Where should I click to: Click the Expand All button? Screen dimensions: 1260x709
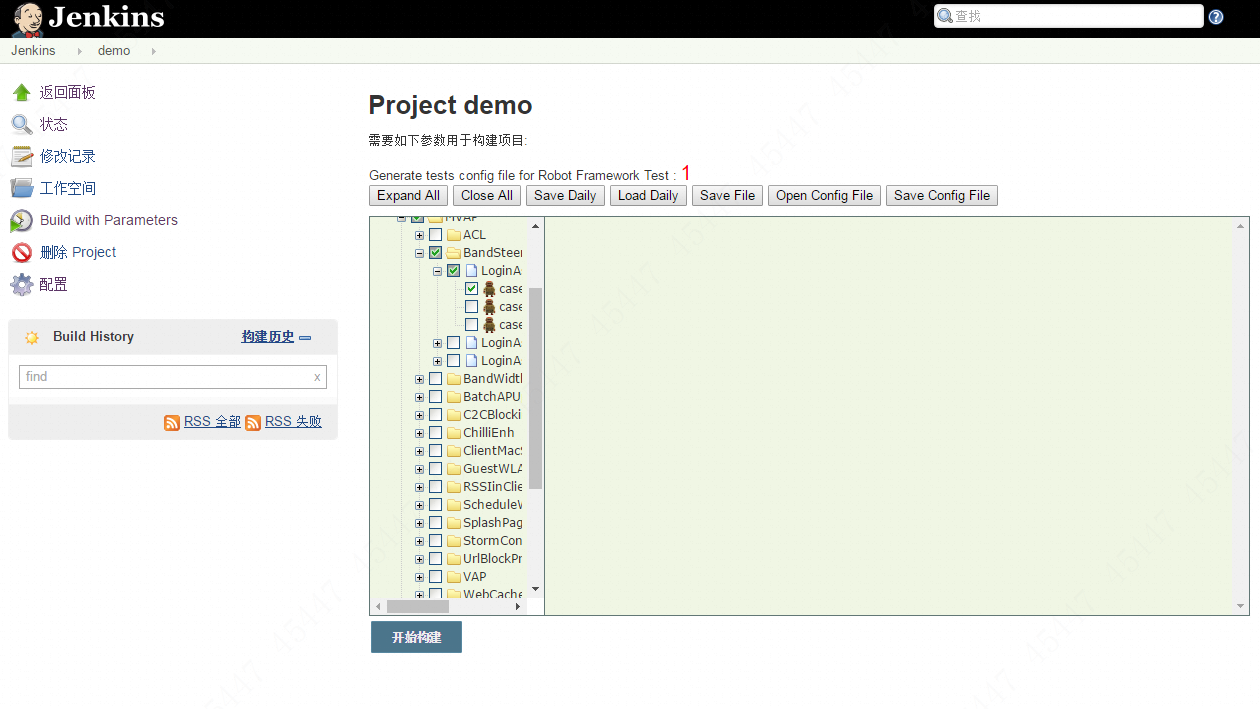pos(408,196)
